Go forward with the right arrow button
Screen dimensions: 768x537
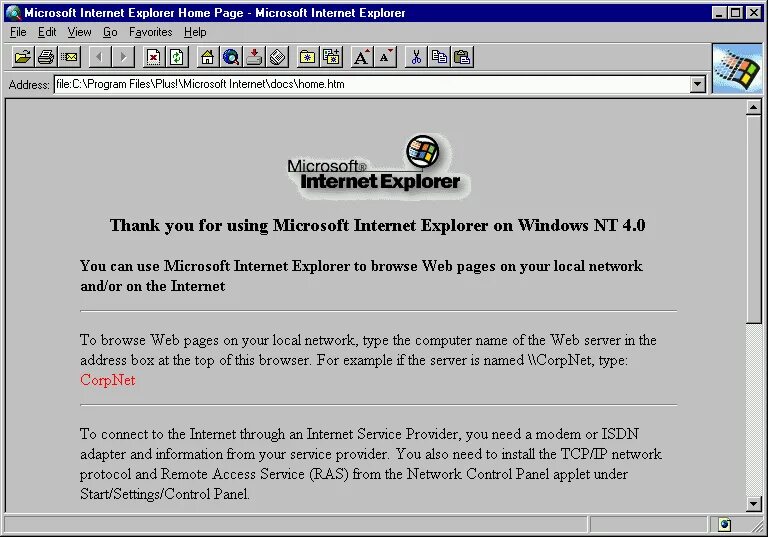(x=123, y=57)
